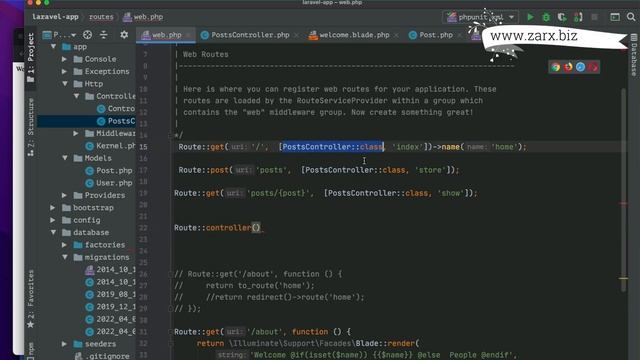Open the Favorites tool window
Image resolution: width=640 pixels, height=360 pixels.
pyautogui.click(x=31, y=298)
